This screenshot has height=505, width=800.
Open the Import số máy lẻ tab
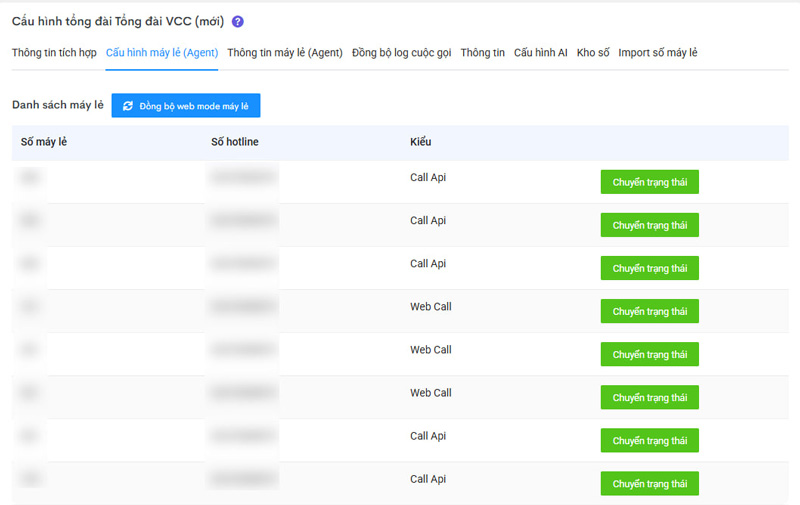click(658, 53)
